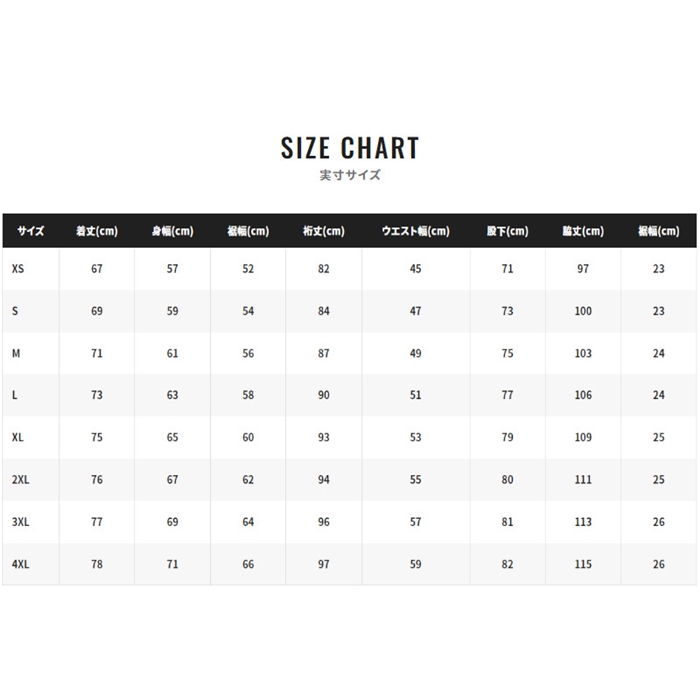Viewport: 700px width, 700px height.
Task: Click the 裄丈(cm) column header
Action: tap(323, 231)
